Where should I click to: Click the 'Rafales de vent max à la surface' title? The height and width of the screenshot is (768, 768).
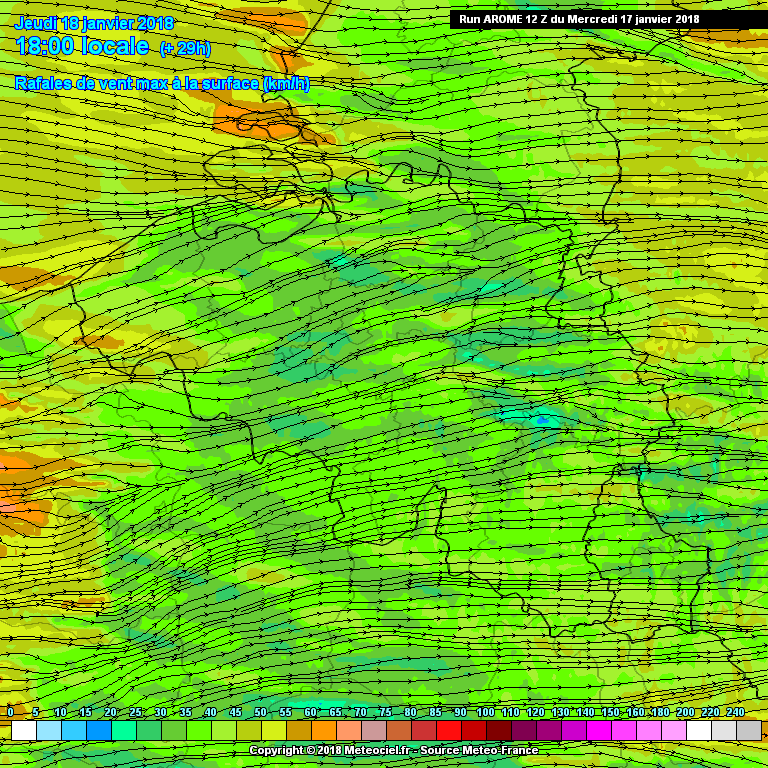(x=162, y=83)
